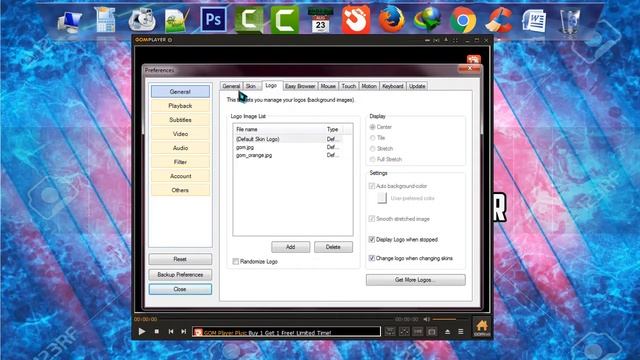Click the Get More Logos button
Screen dimensions: 640x360
point(416,280)
